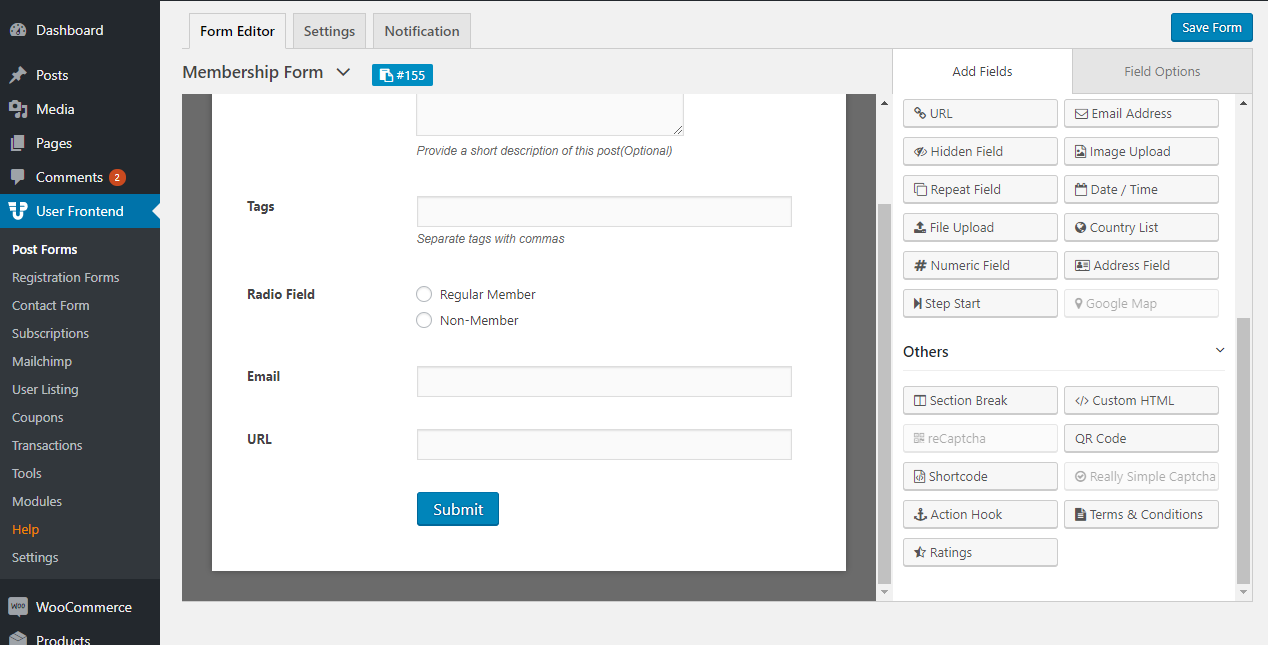Add a Section Break
This screenshot has height=645, width=1268.
980,400
